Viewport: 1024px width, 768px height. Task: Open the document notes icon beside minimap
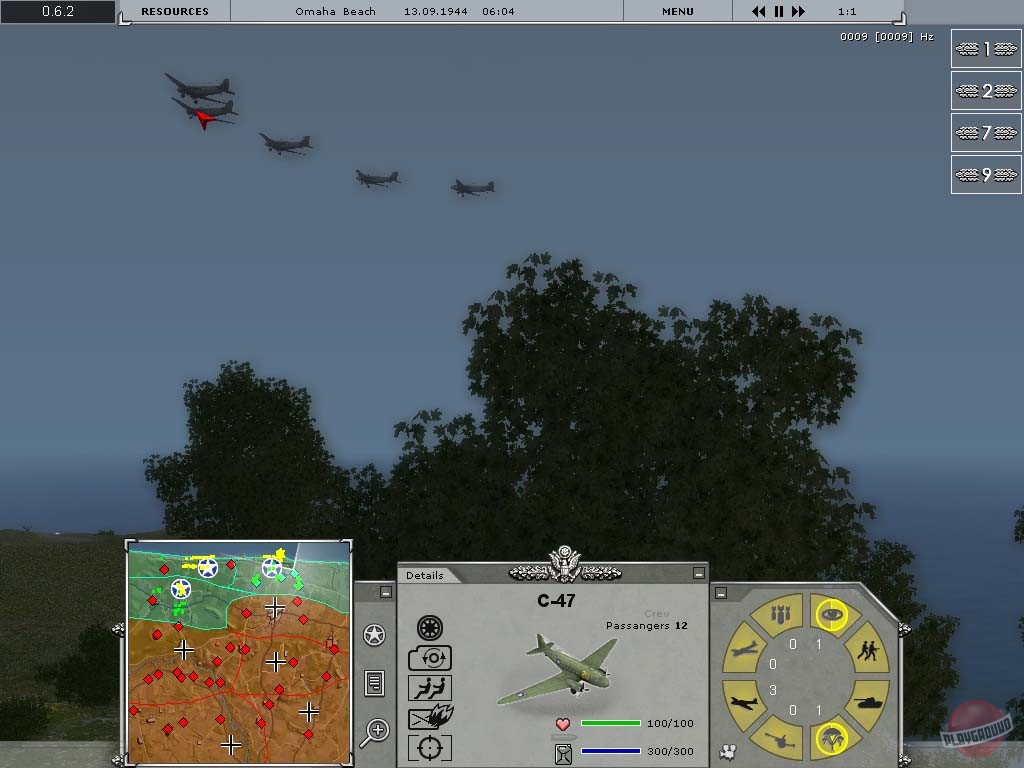[x=375, y=684]
